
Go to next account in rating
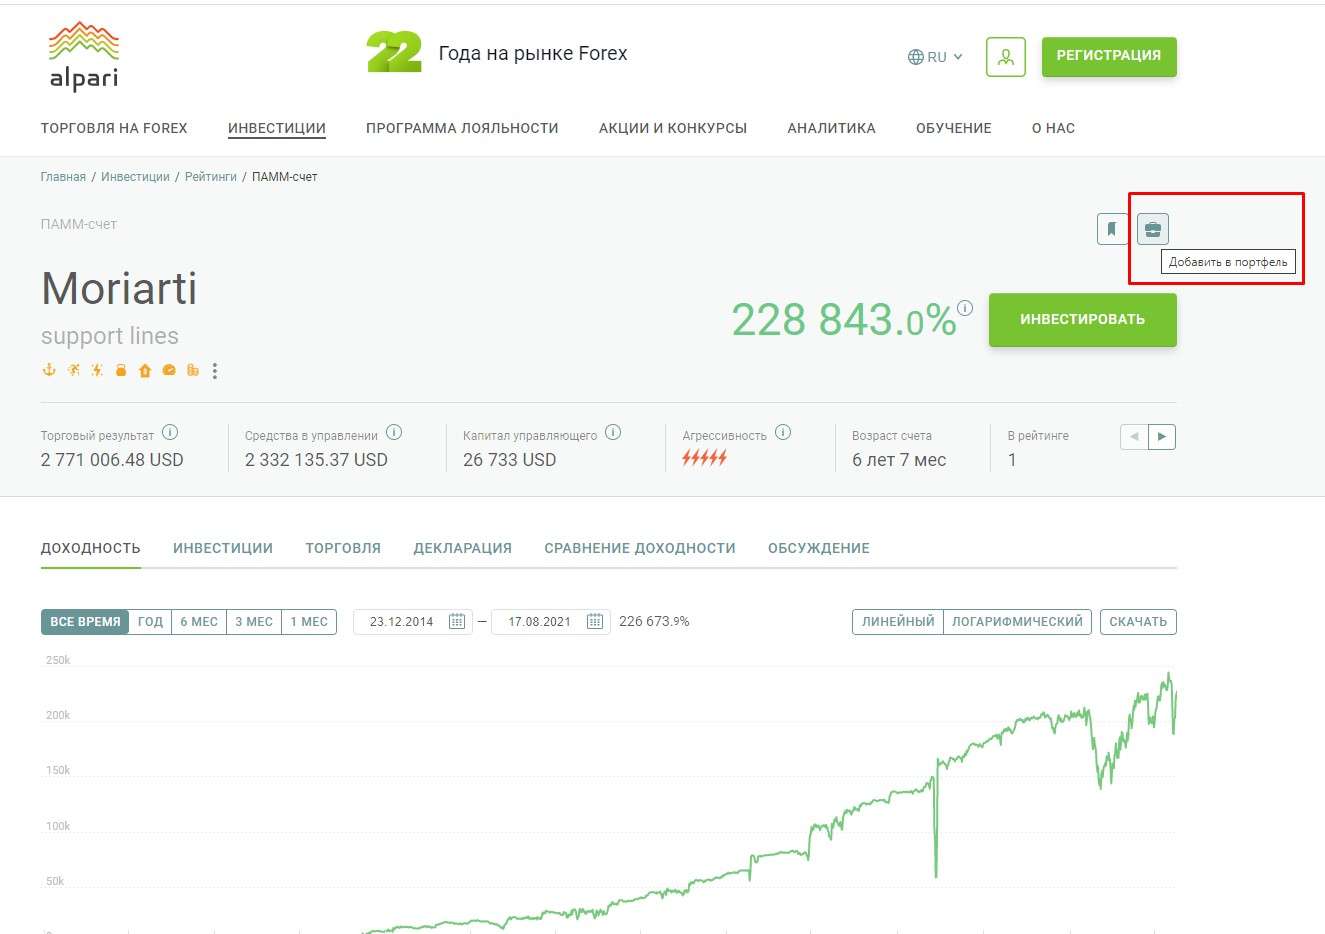[1162, 437]
